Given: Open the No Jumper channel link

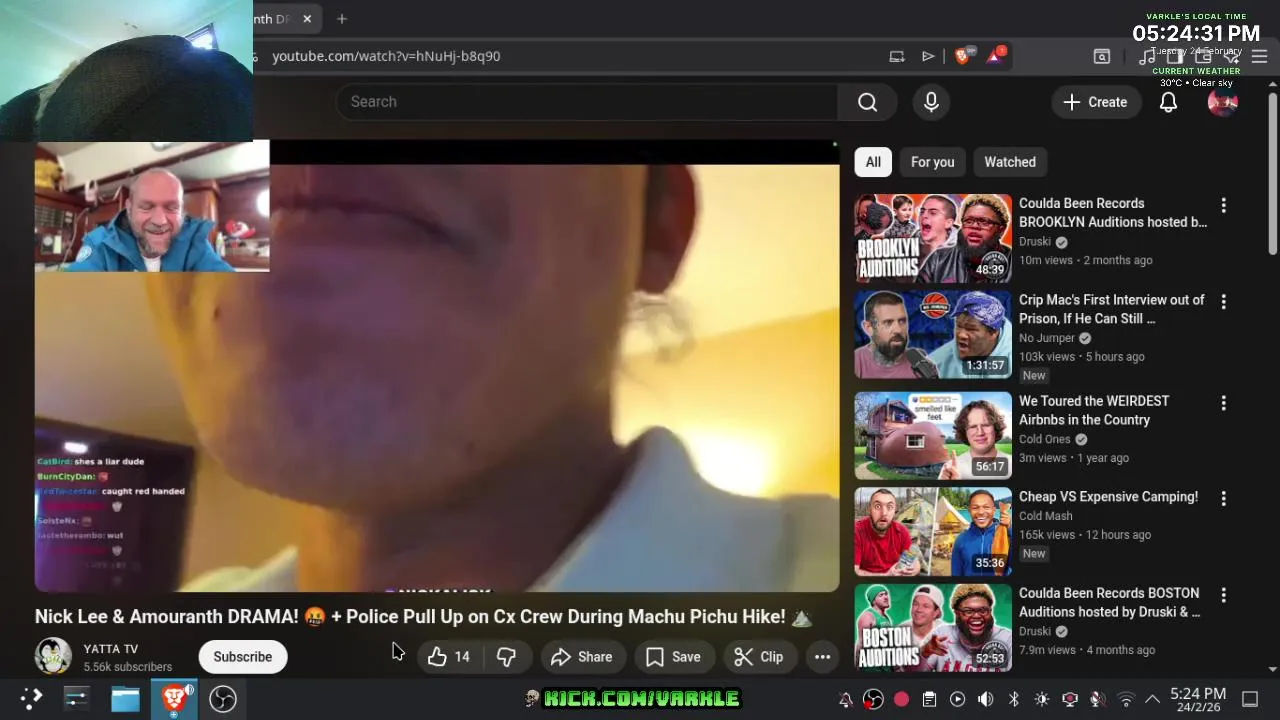Looking at the screenshot, I should tap(1047, 338).
